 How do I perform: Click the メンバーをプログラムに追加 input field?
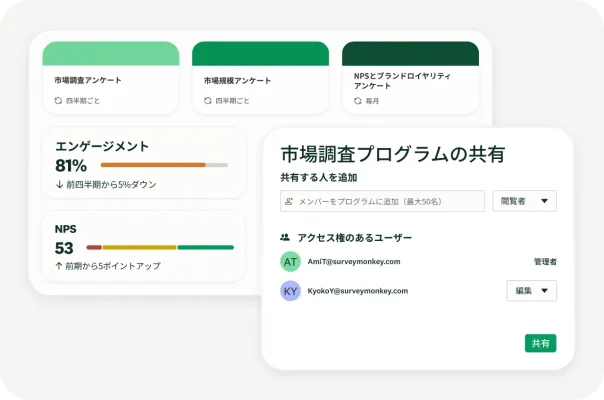(x=382, y=201)
